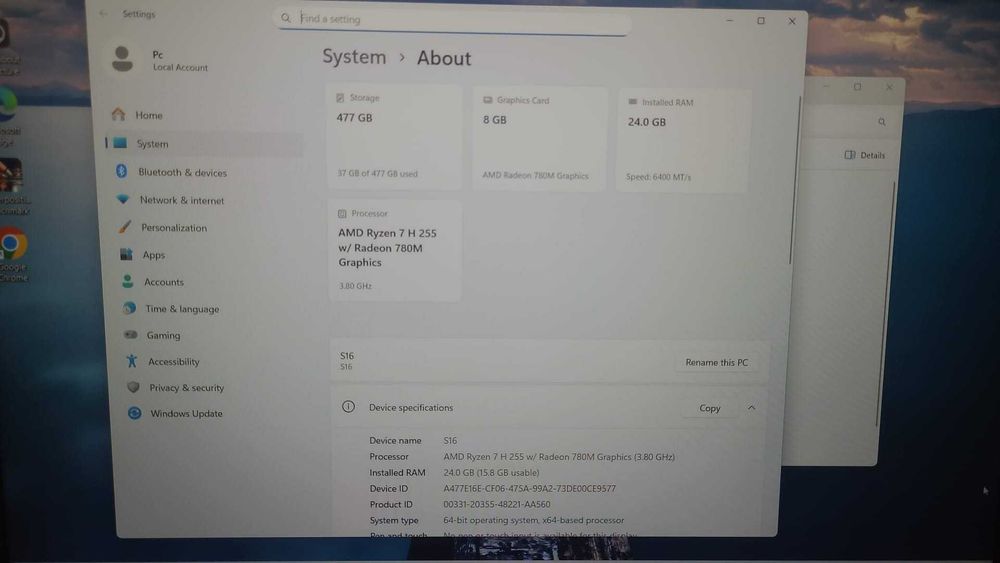Click the Installed RAM 15.8 GB usable value
Screen dimensions: 1000x563
491,472
